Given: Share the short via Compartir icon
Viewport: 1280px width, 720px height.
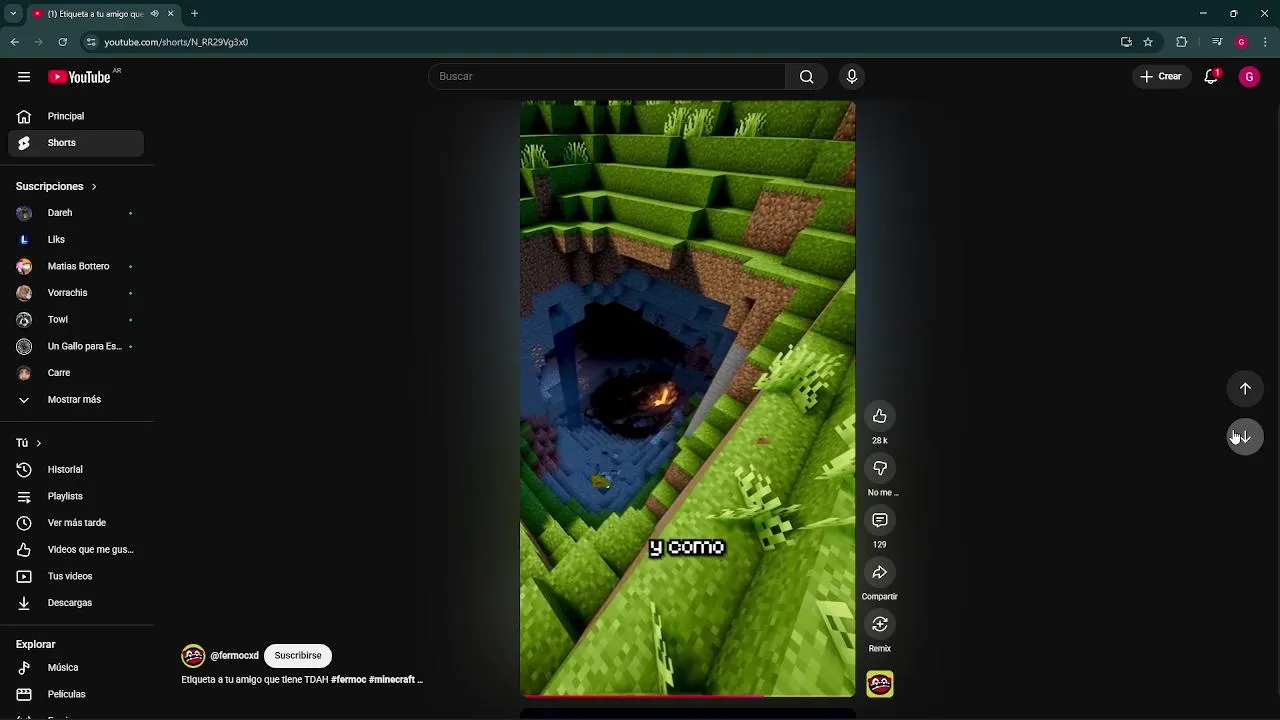Looking at the screenshot, I should [880, 572].
